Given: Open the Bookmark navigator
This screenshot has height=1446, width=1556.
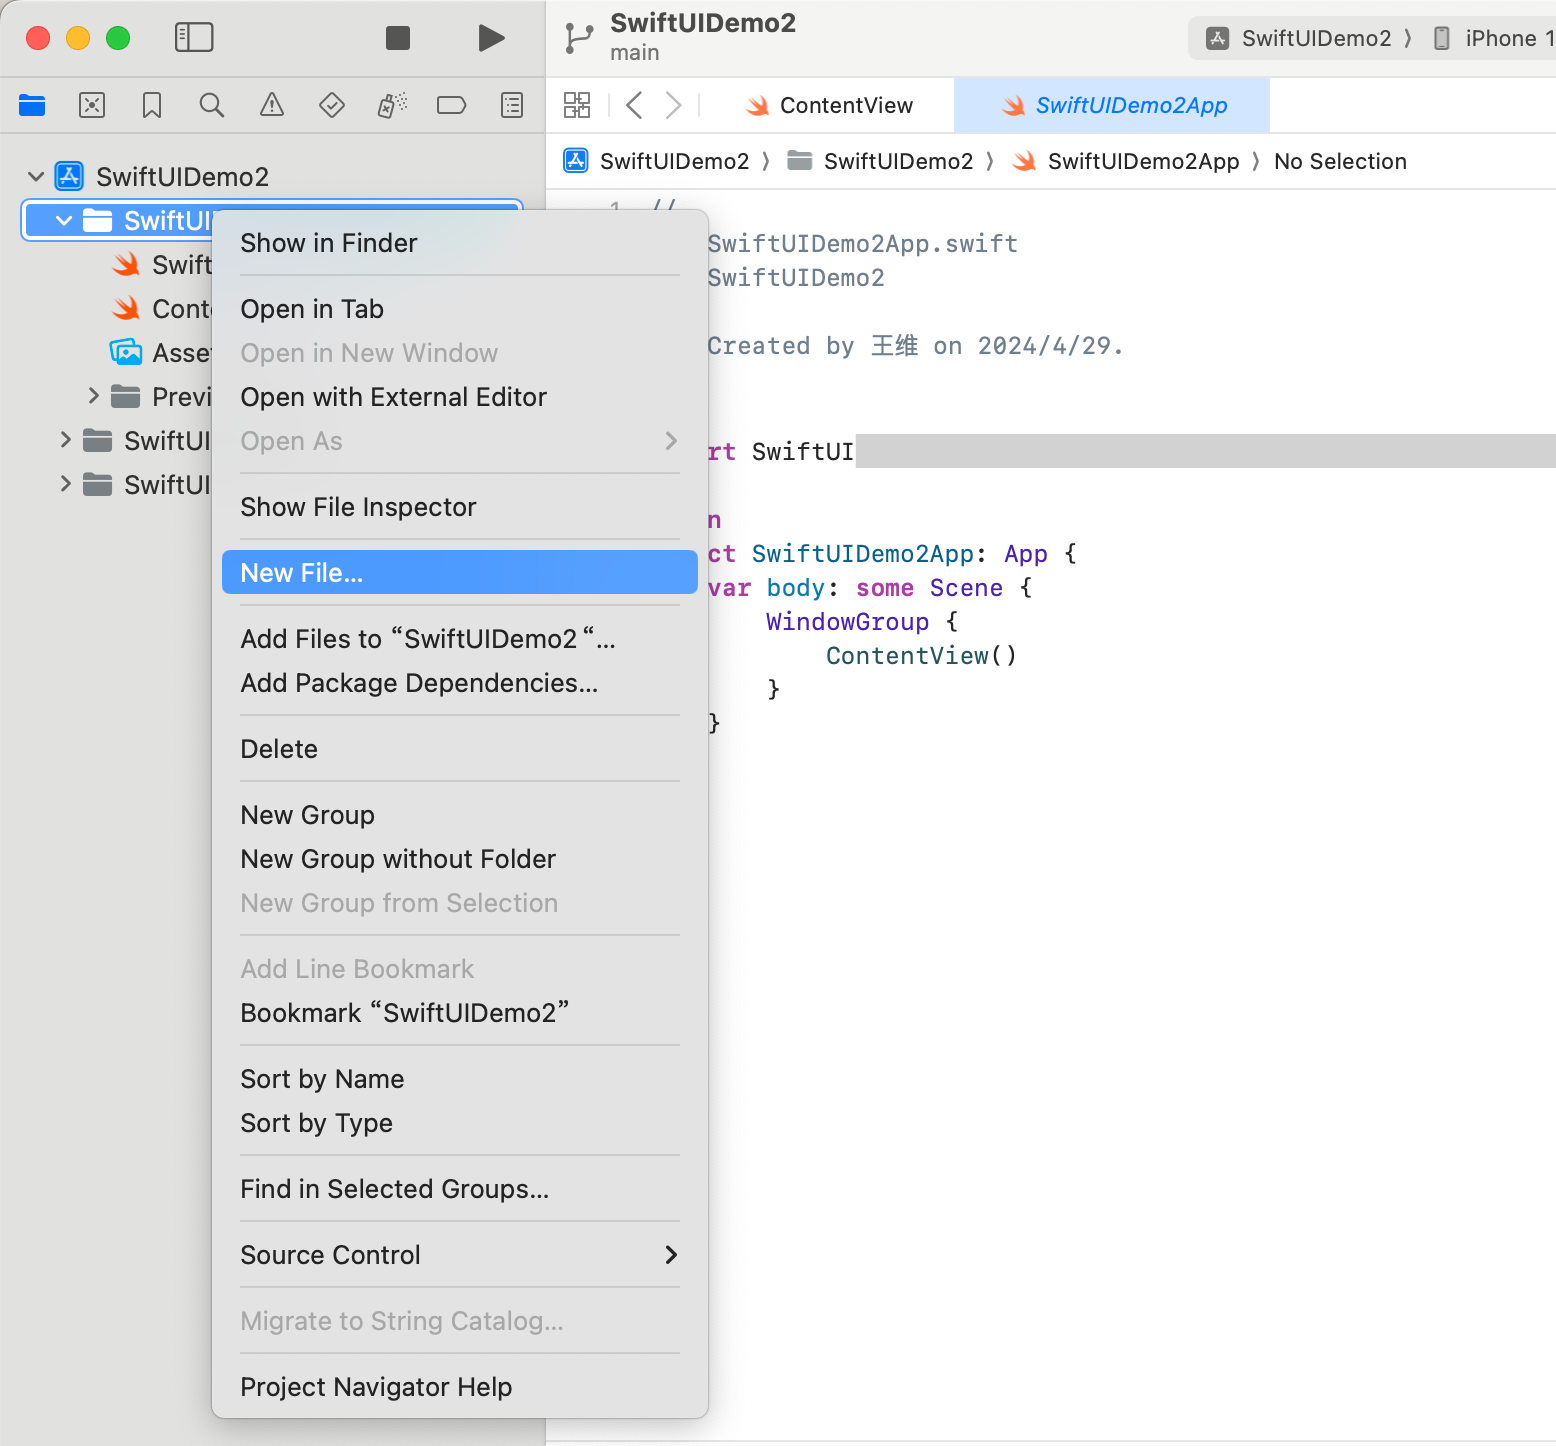Looking at the screenshot, I should 152,105.
